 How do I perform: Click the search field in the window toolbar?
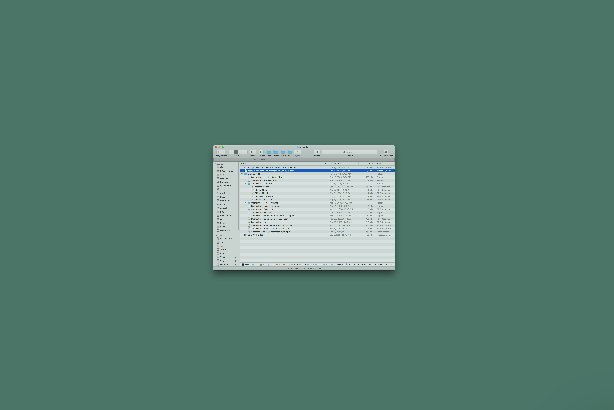(x=350, y=152)
